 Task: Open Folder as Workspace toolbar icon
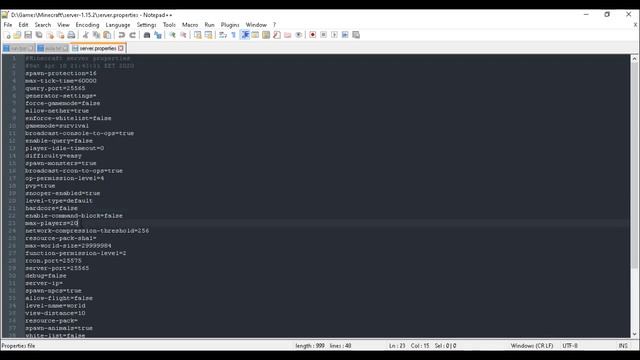(288, 35)
